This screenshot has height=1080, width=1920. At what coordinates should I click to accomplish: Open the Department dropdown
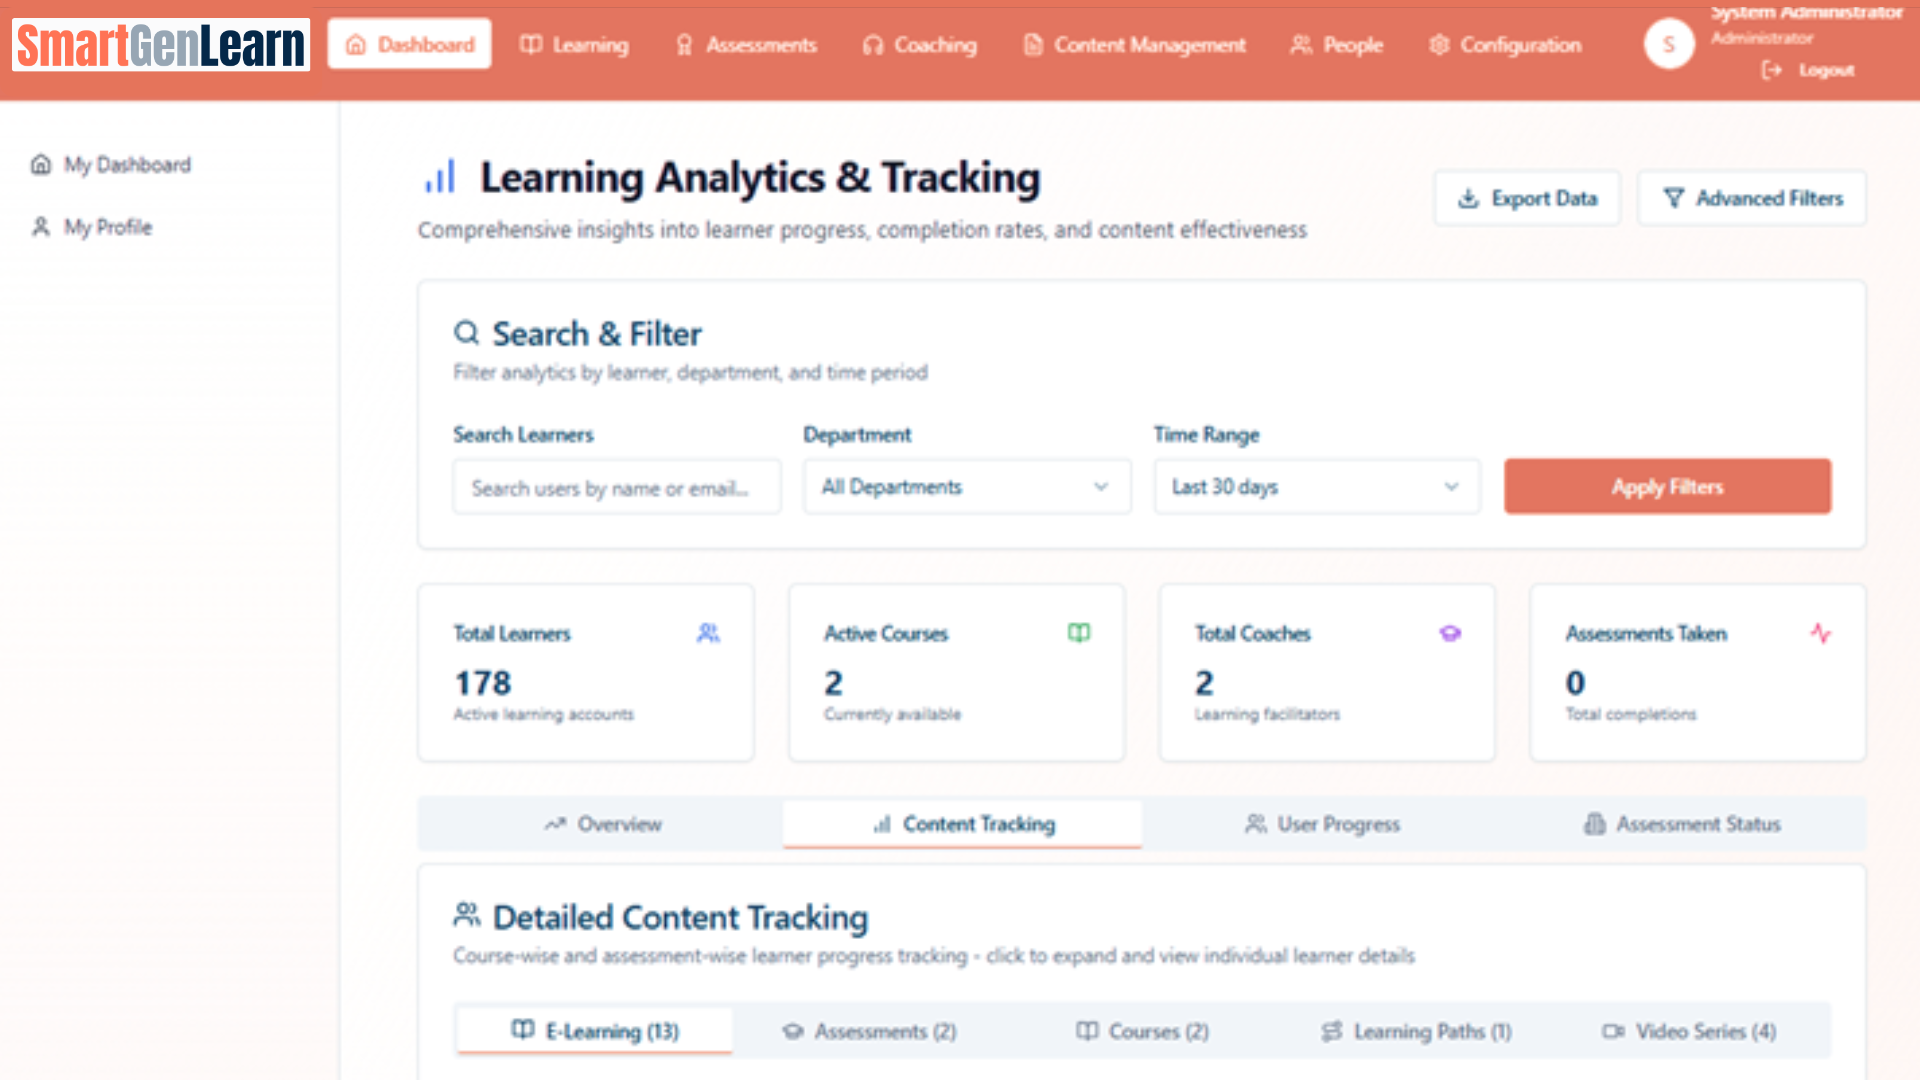(967, 487)
